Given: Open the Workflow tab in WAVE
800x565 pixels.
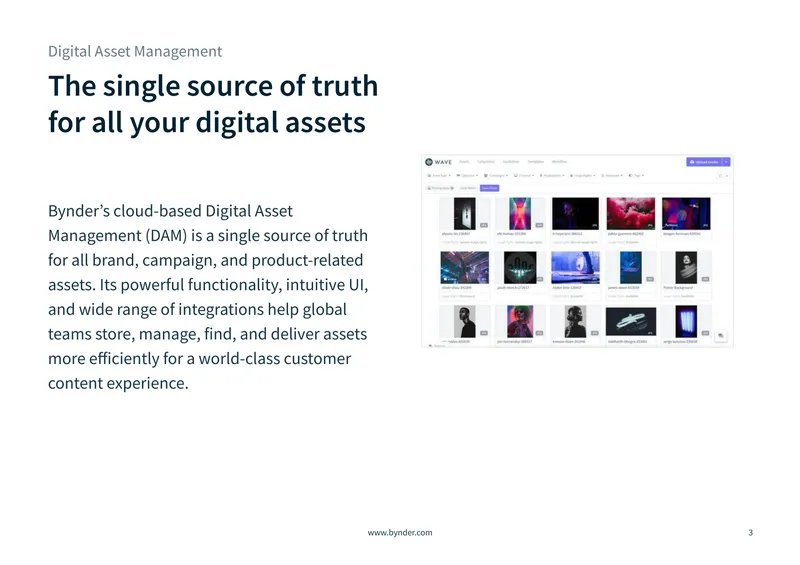Looking at the screenshot, I should [x=559, y=162].
